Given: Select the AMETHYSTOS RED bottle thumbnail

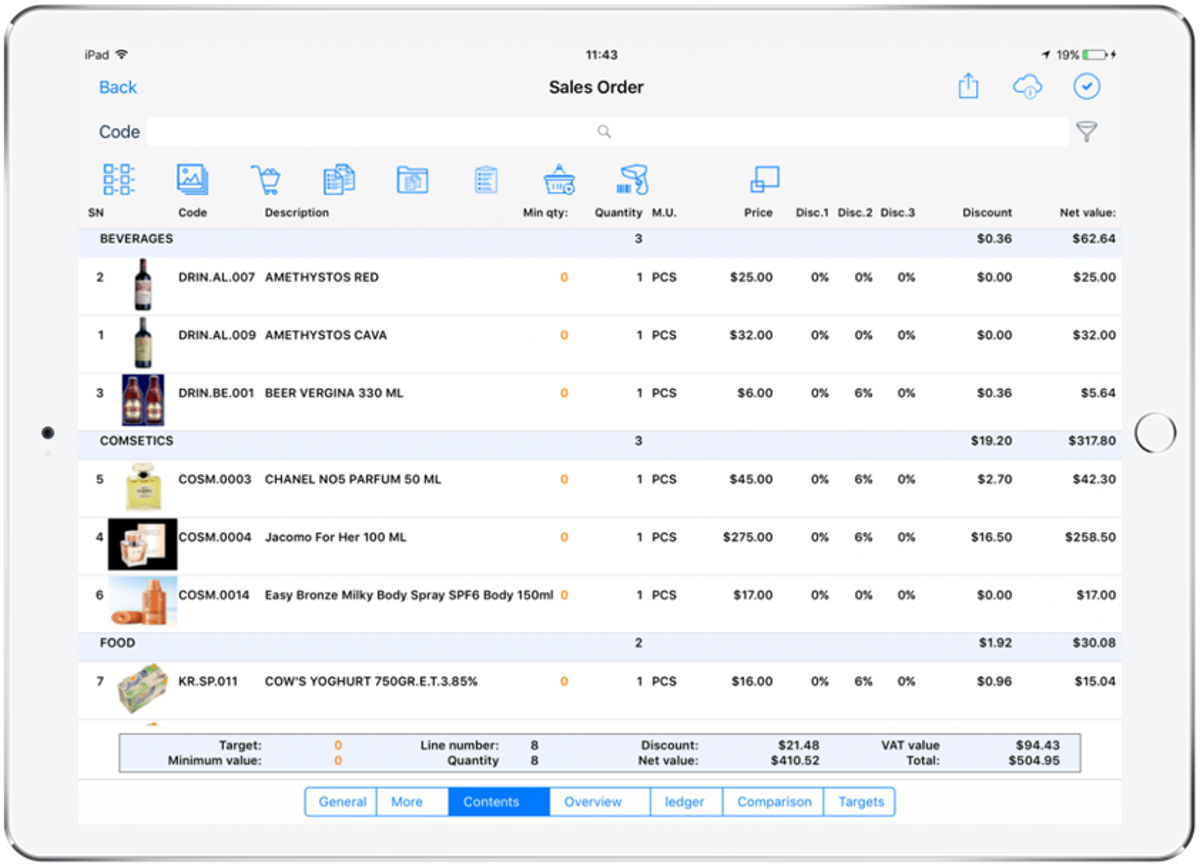Looking at the screenshot, I should pos(144,286).
